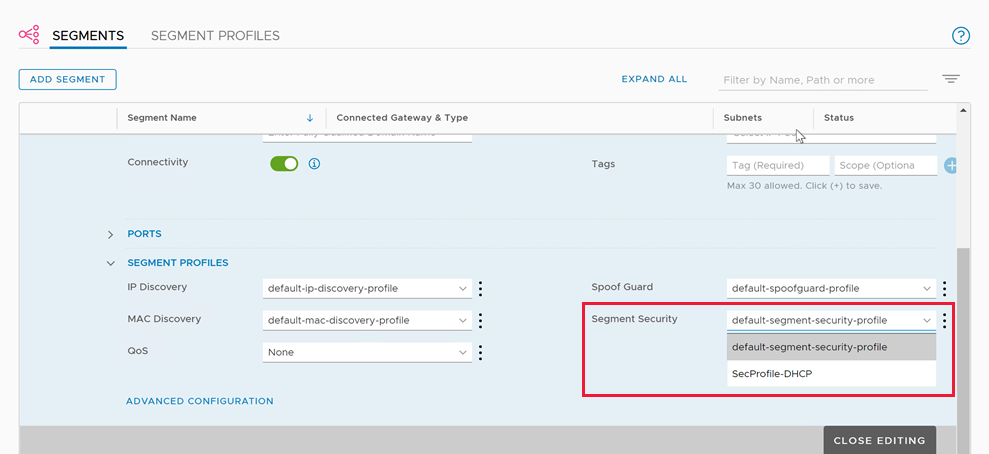Toggle the Connectivity switch off
Viewport: 989px width, 454px height.
[x=284, y=163]
